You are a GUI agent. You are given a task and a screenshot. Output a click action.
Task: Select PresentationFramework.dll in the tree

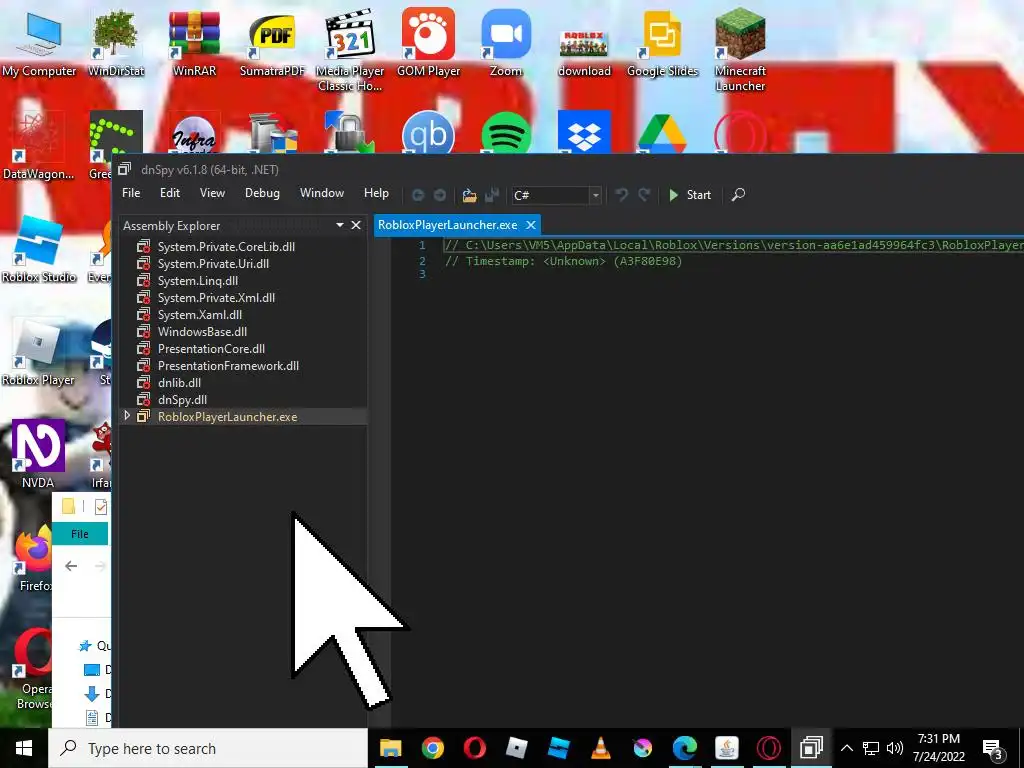[228, 366]
